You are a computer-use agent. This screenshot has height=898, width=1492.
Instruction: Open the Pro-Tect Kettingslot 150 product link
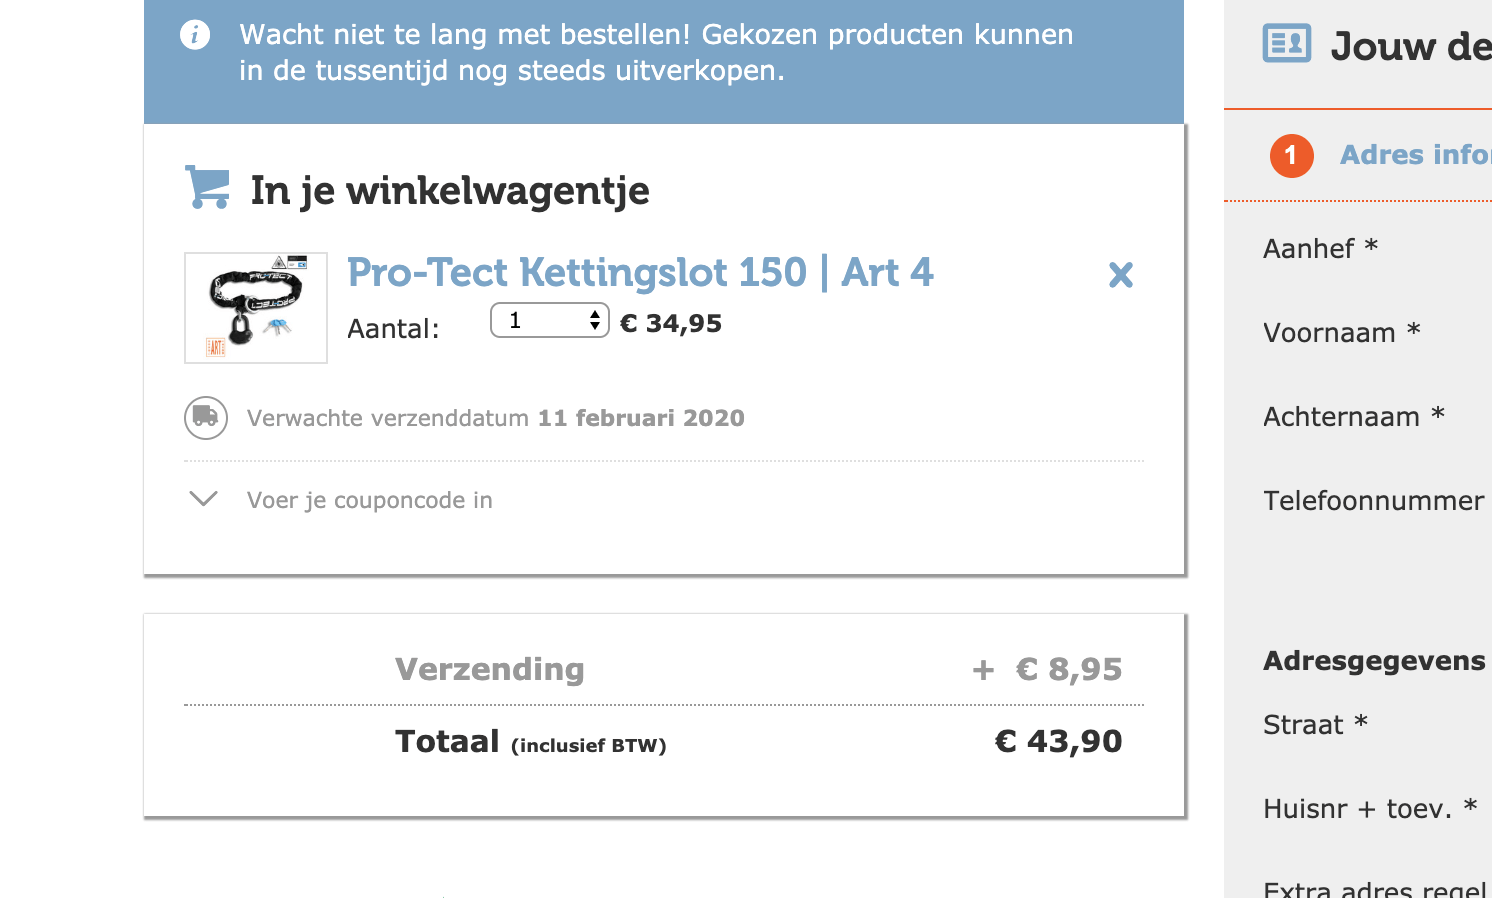[639, 272]
